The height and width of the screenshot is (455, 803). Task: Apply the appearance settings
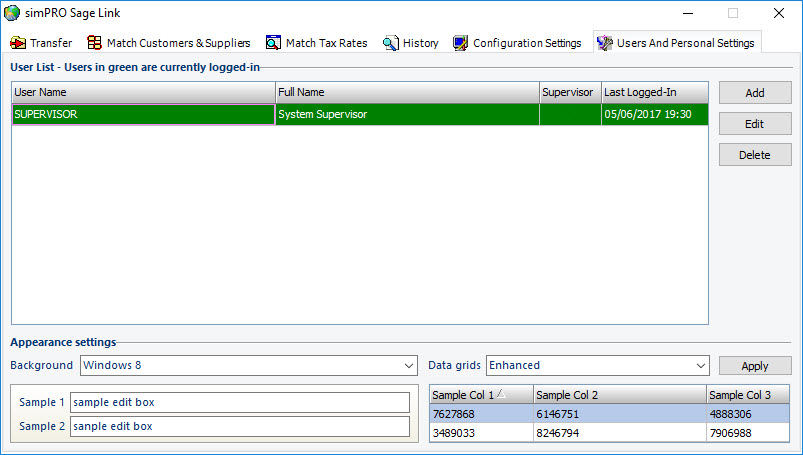[x=755, y=366]
